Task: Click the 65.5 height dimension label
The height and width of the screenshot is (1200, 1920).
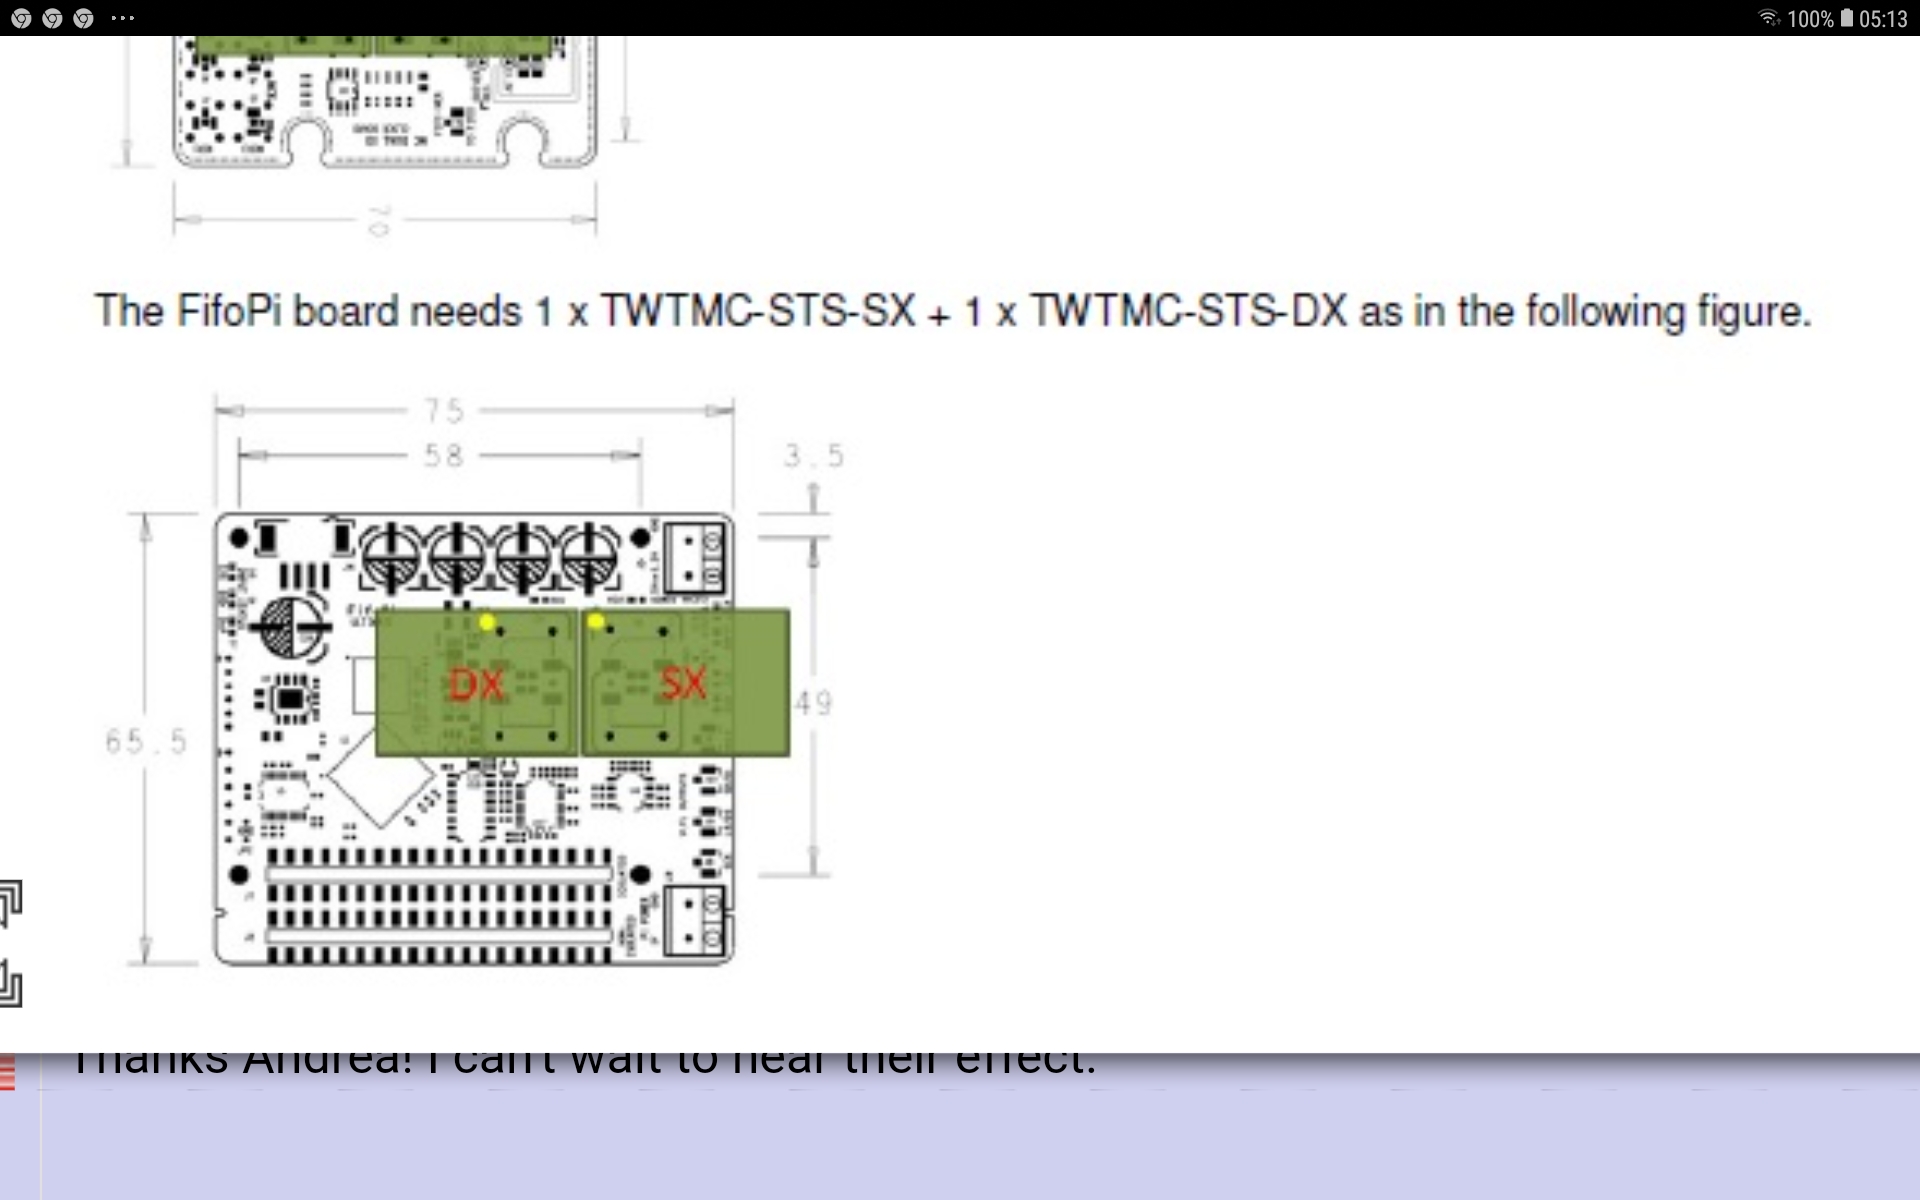Action: click(146, 741)
